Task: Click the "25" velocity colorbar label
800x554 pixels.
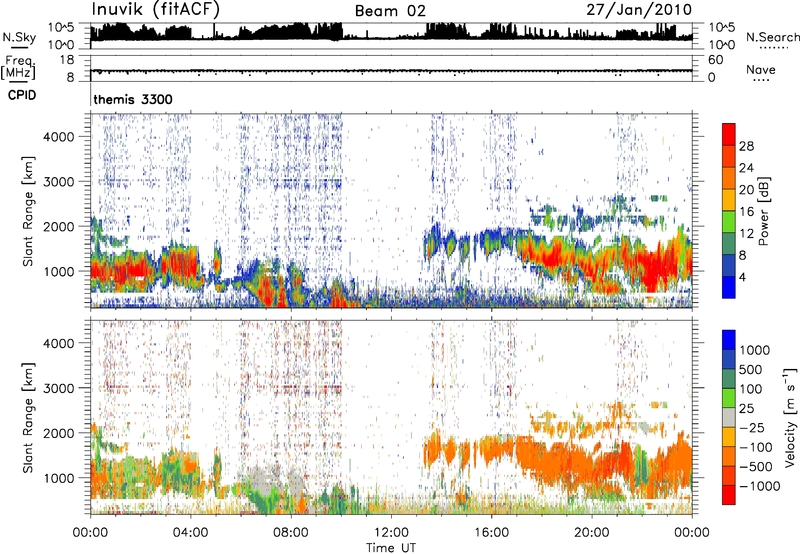Action: click(746, 409)
